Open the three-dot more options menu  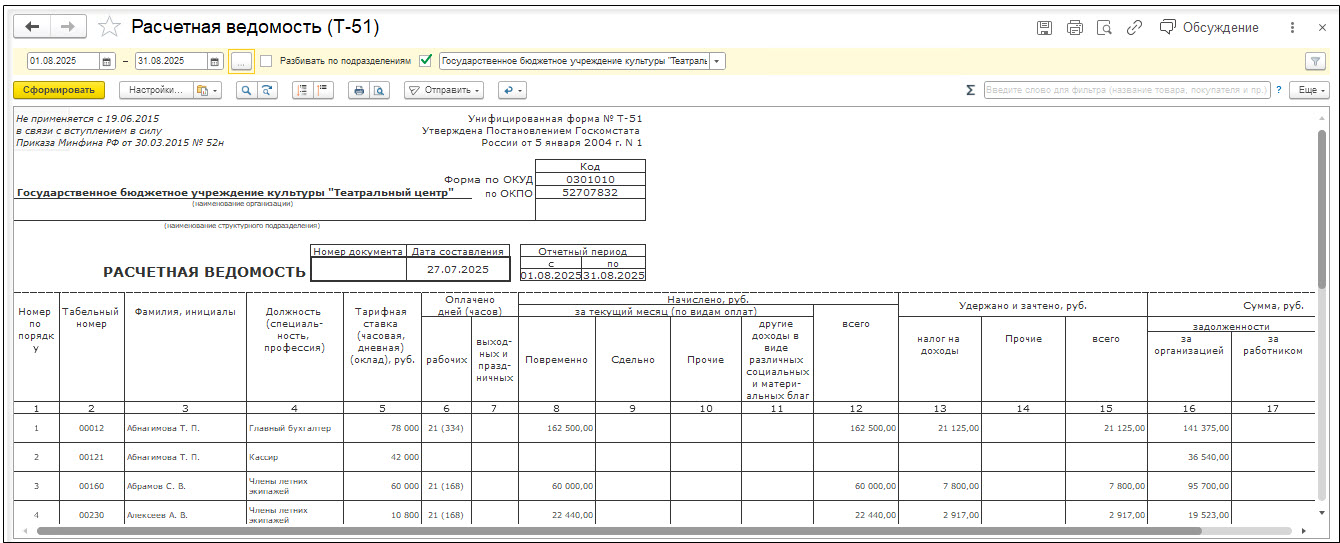coord(1293,28)
